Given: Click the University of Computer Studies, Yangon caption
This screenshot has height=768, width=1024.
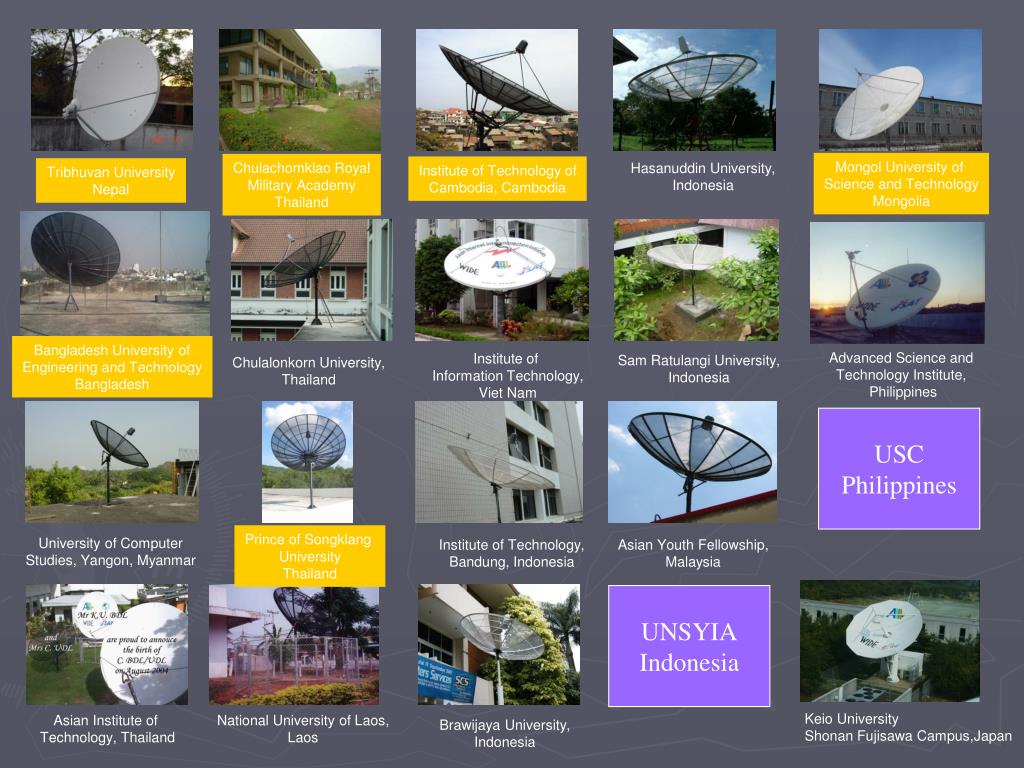Looking at the screenshot, I should pos(110,552).
